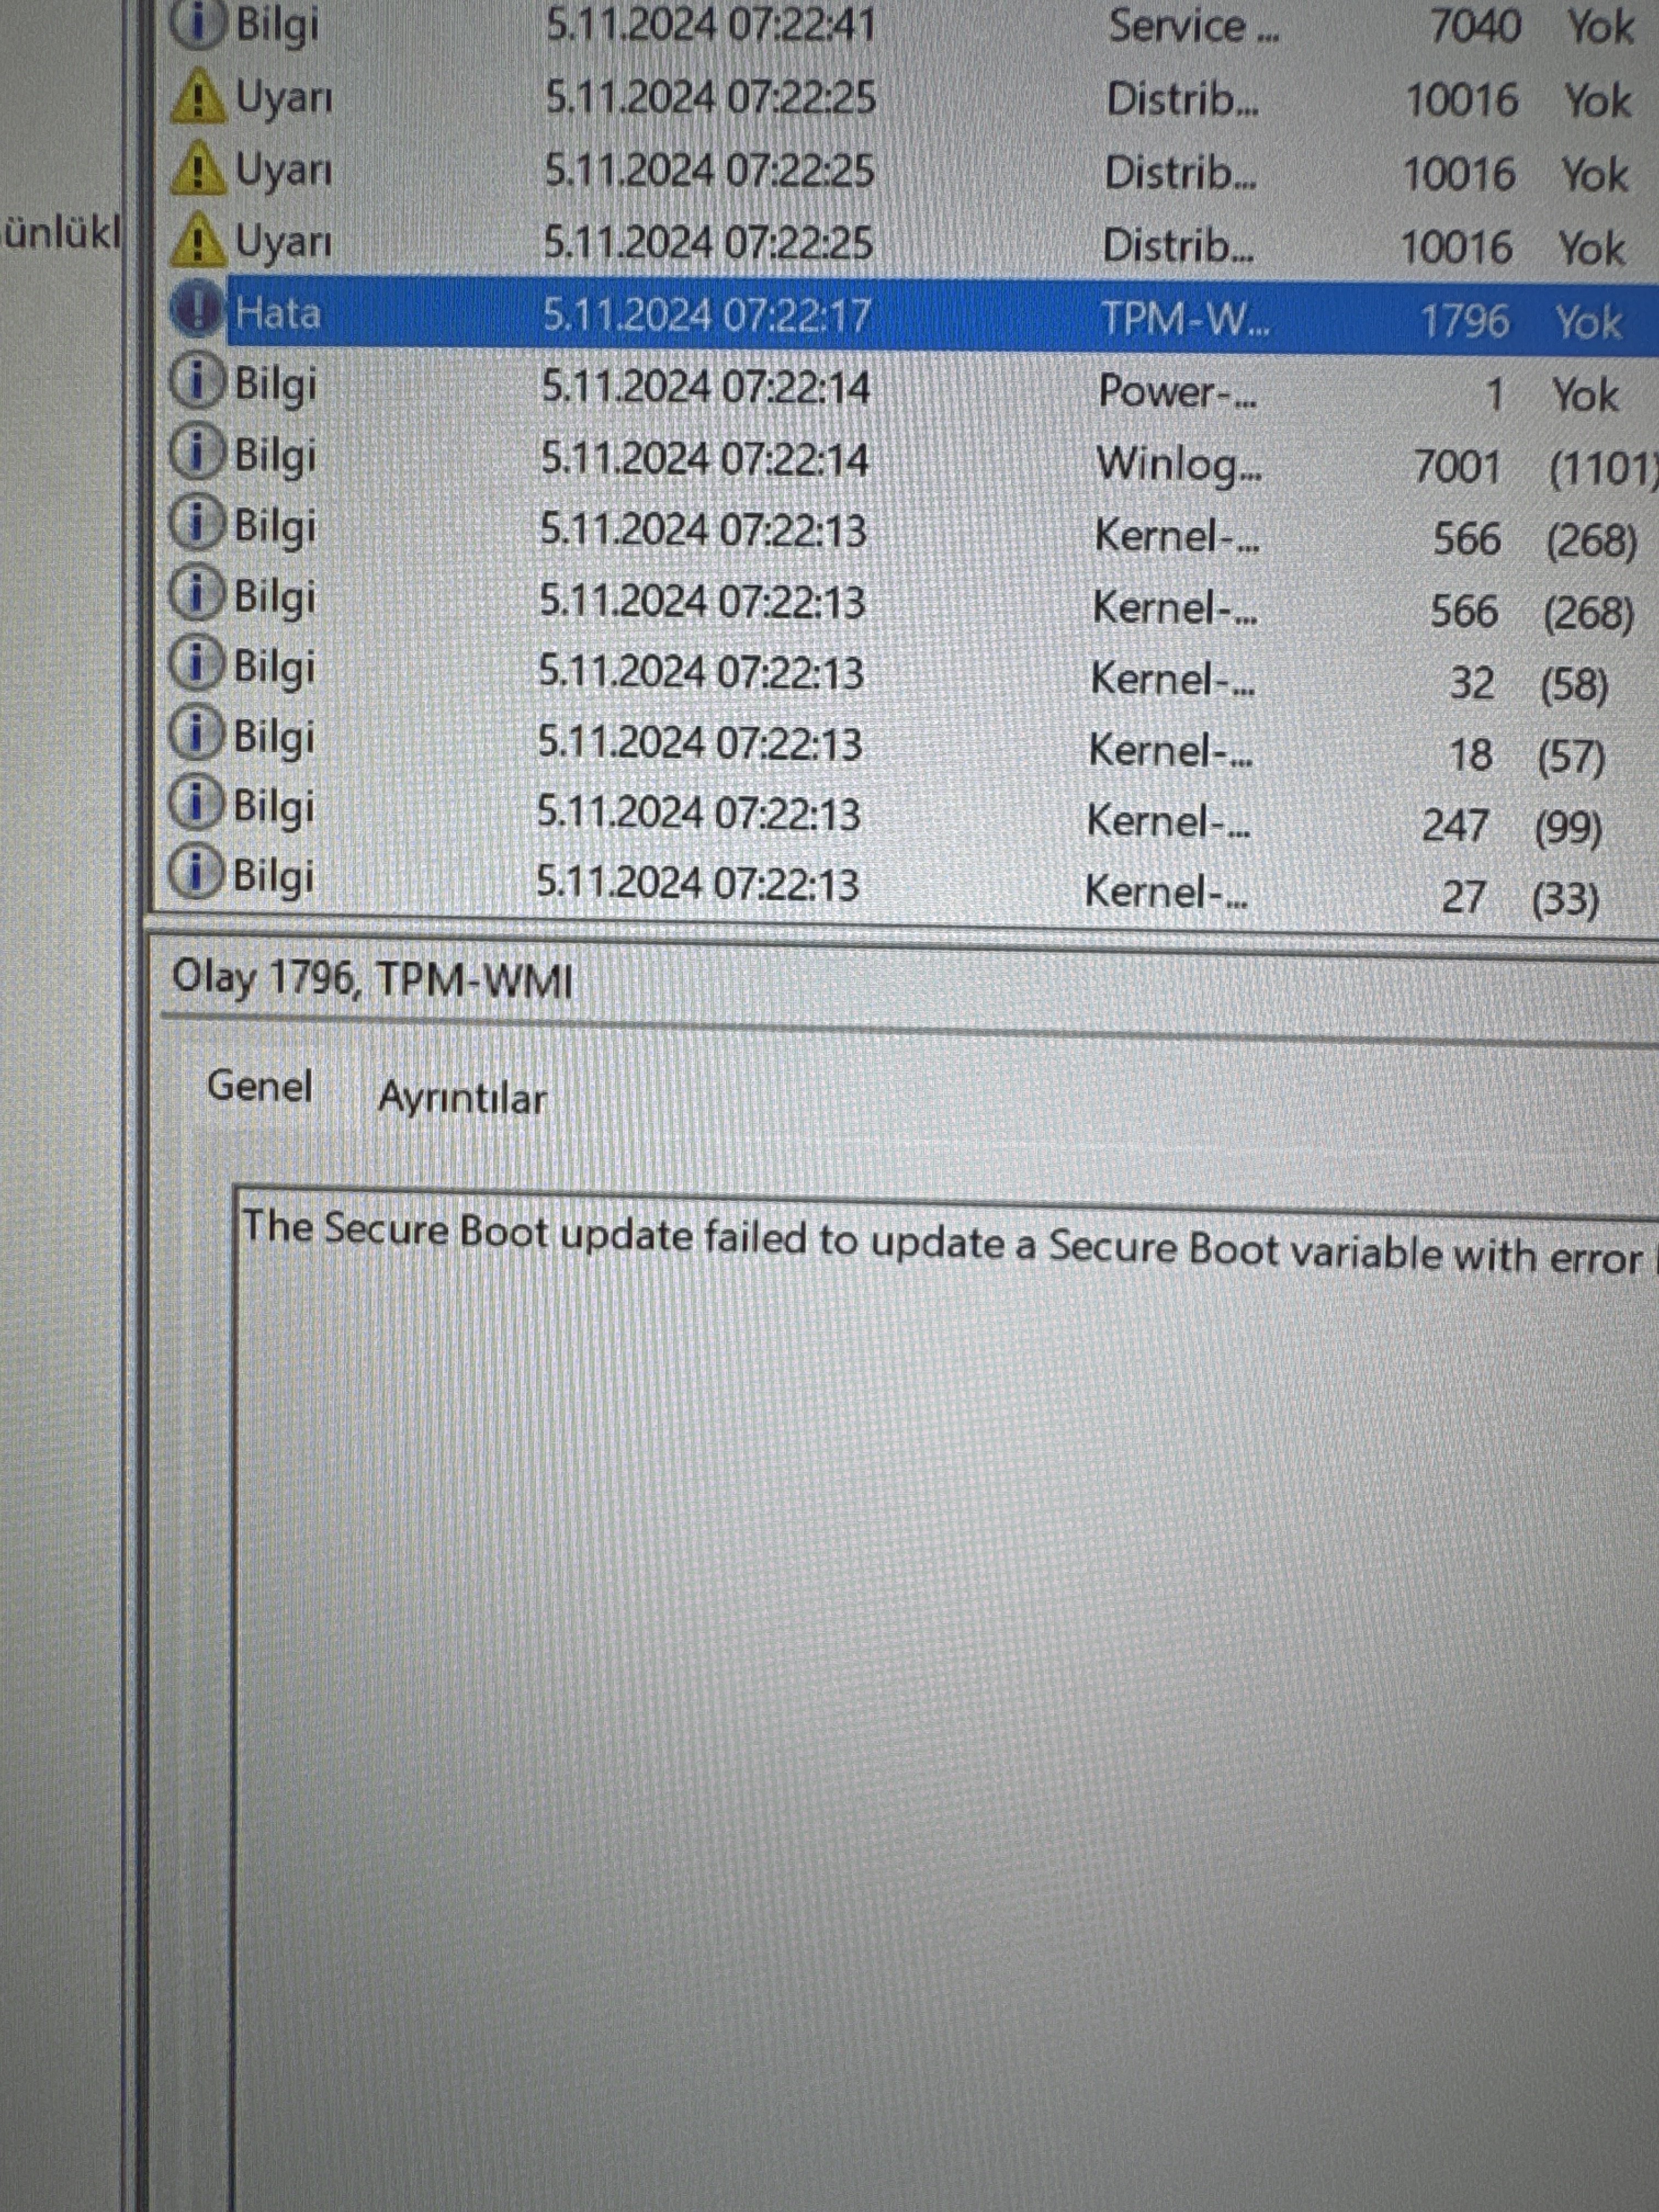Click the Power source event cell
1659x2212 pixels.
[x=1177, y=391]
